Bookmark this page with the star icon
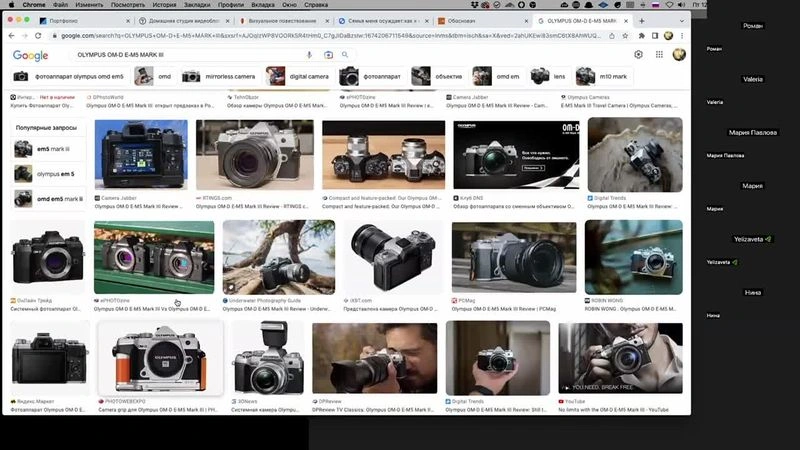800x450 pixels. [x=625, y=36]
